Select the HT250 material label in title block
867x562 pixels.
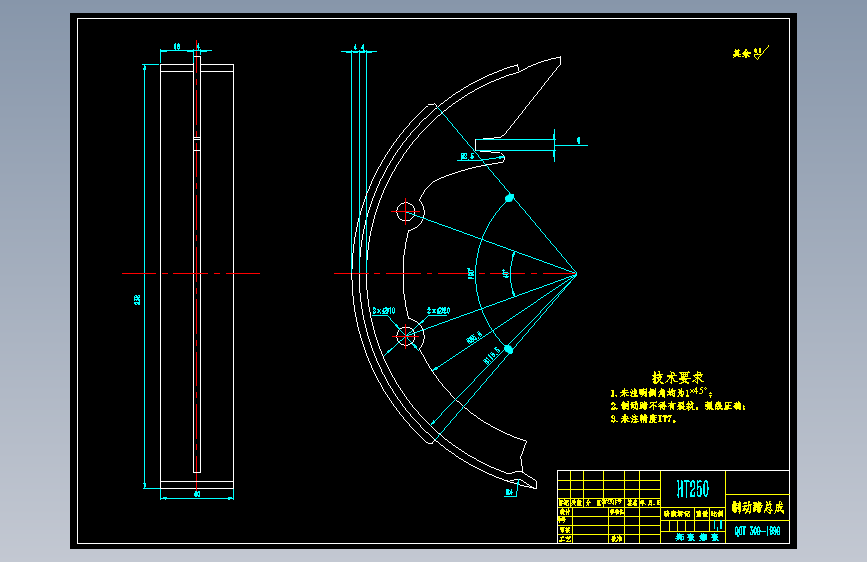click(692, 489)
